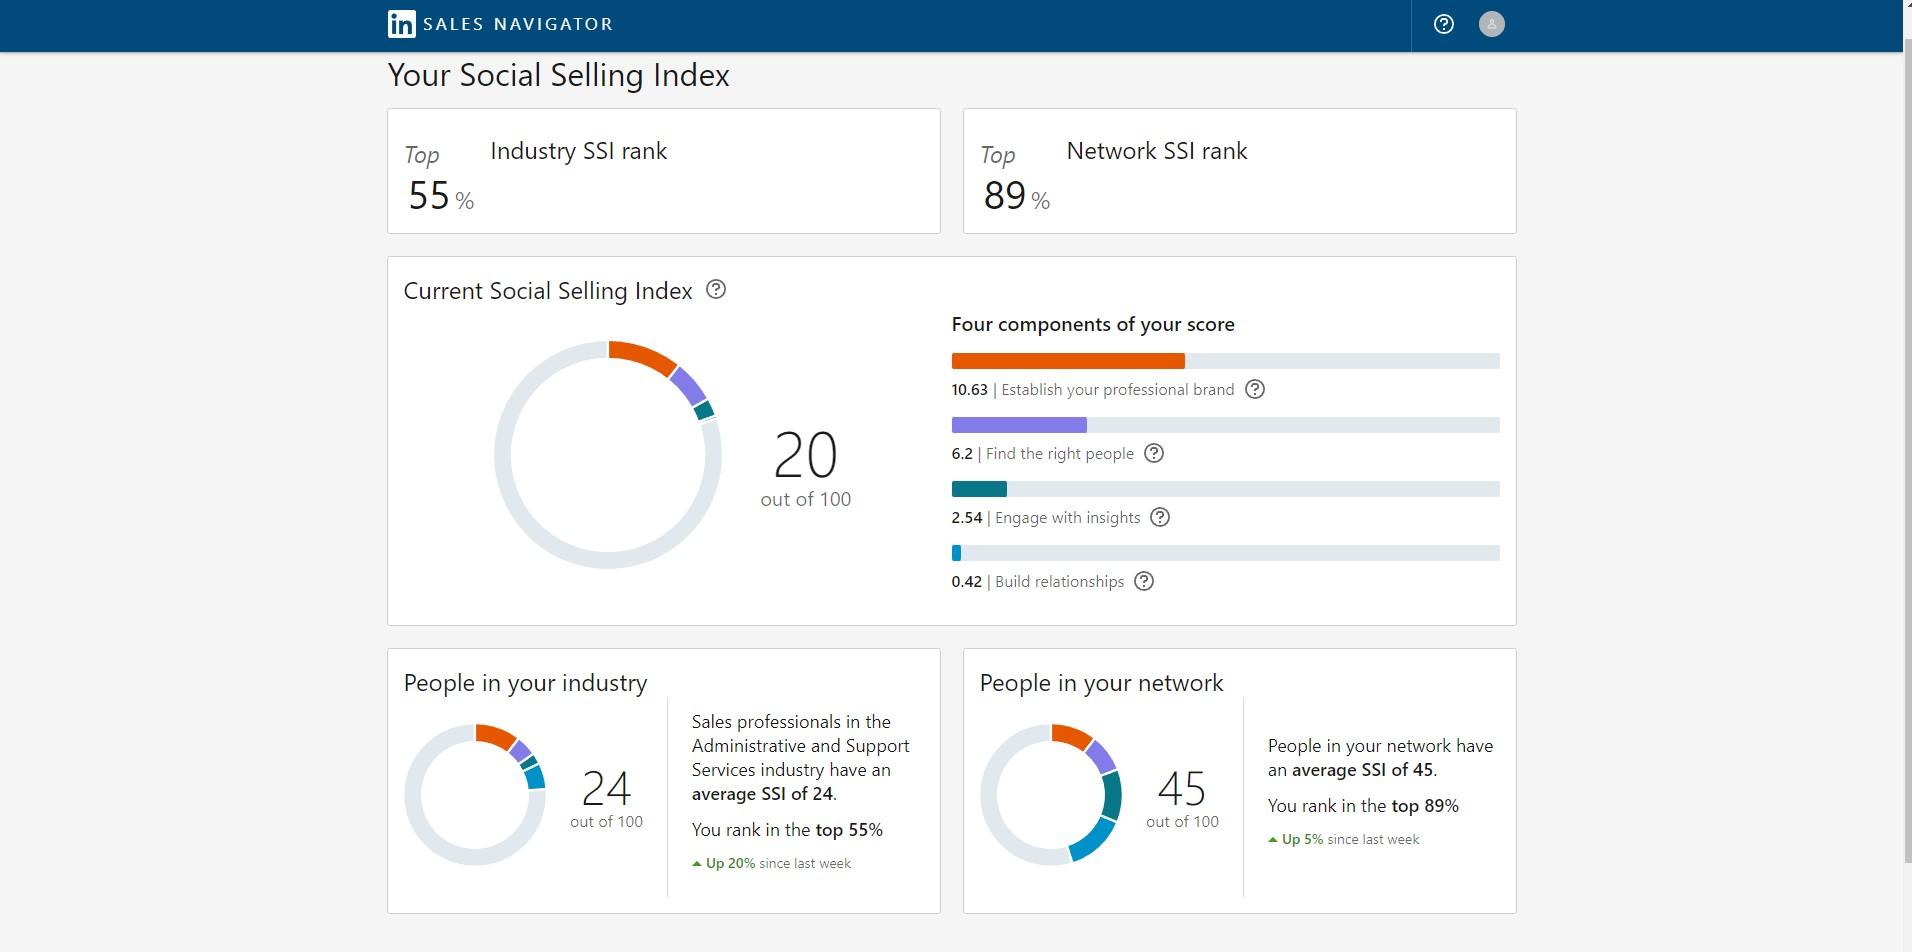Open the profile avatar menu
1912x952 pixels.
(1491, 24)
